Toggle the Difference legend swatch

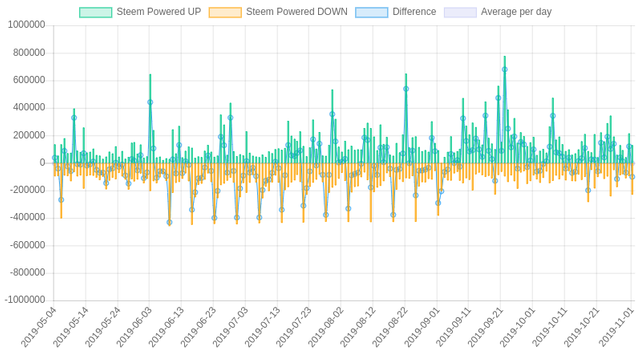(371, 12)
